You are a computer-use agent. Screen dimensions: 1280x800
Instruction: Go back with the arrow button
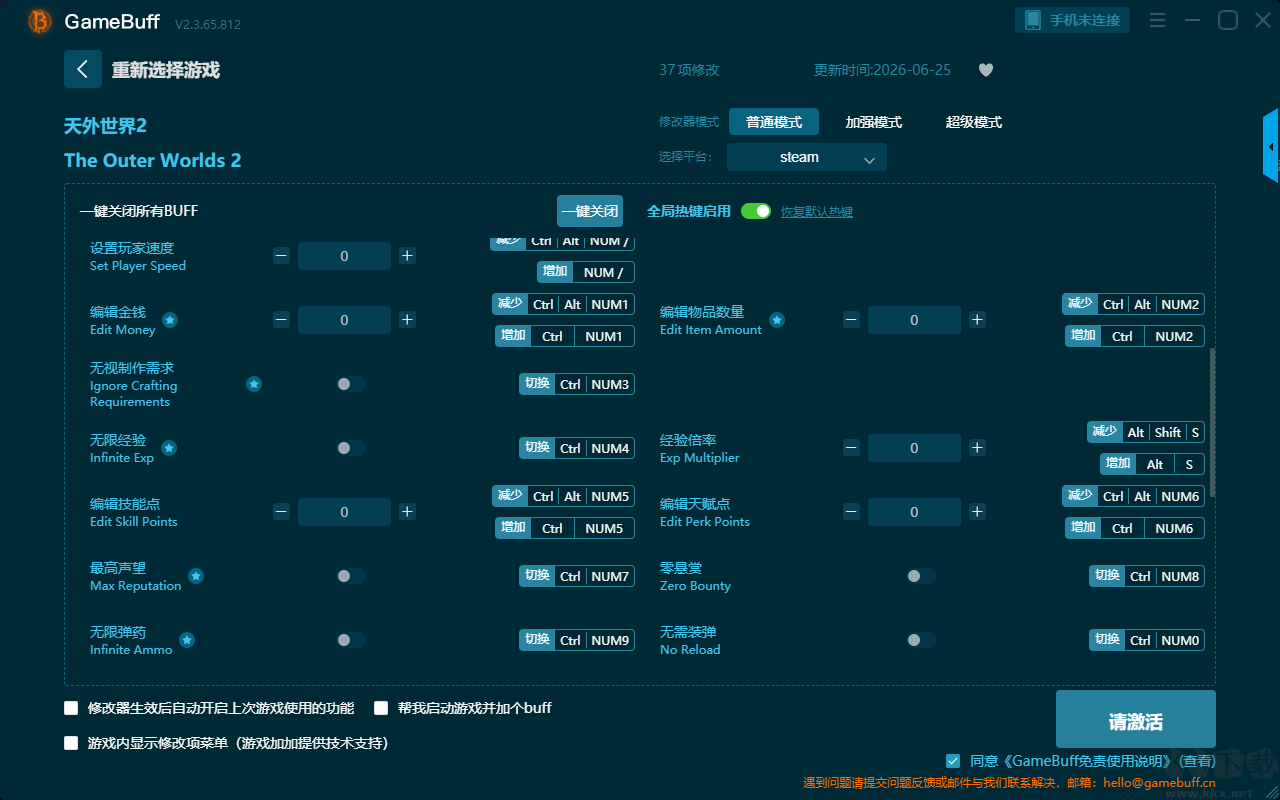tap(83, 69)
